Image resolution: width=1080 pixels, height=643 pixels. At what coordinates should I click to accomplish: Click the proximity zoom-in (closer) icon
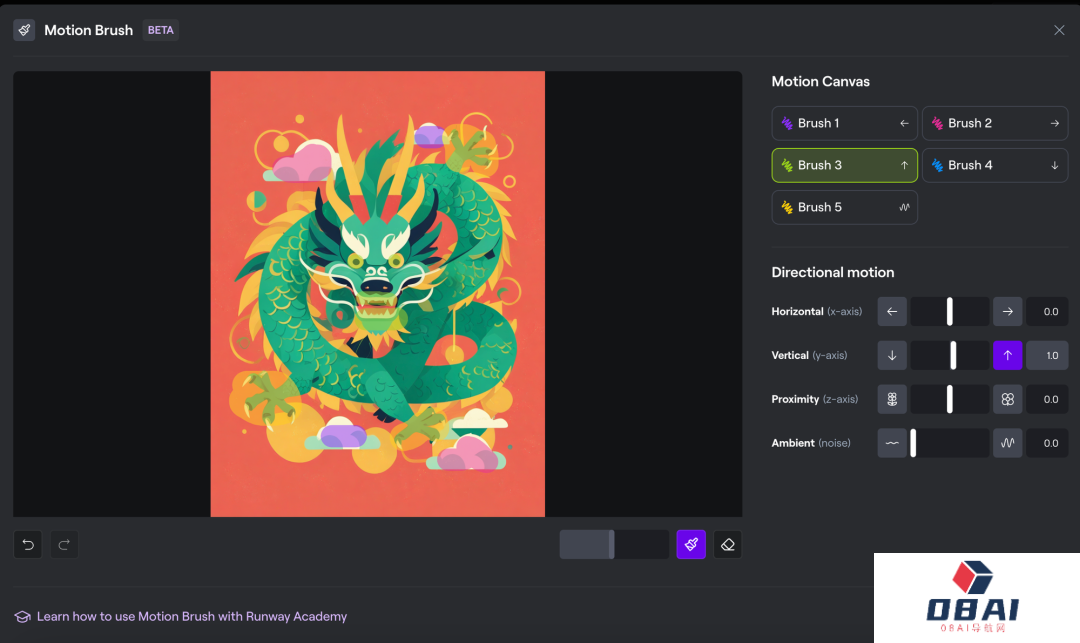pyautogui.click(x=1008, y=399)
